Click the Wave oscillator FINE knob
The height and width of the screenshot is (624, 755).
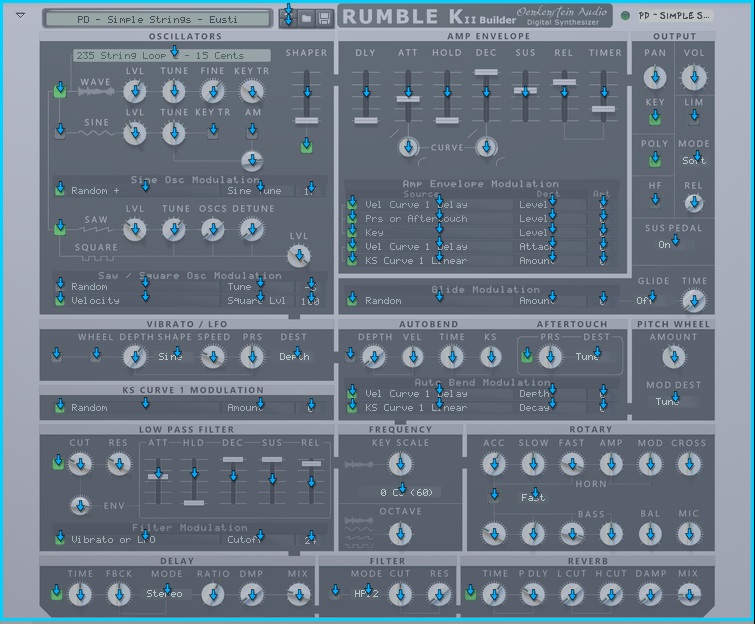[x=212, y=91]
